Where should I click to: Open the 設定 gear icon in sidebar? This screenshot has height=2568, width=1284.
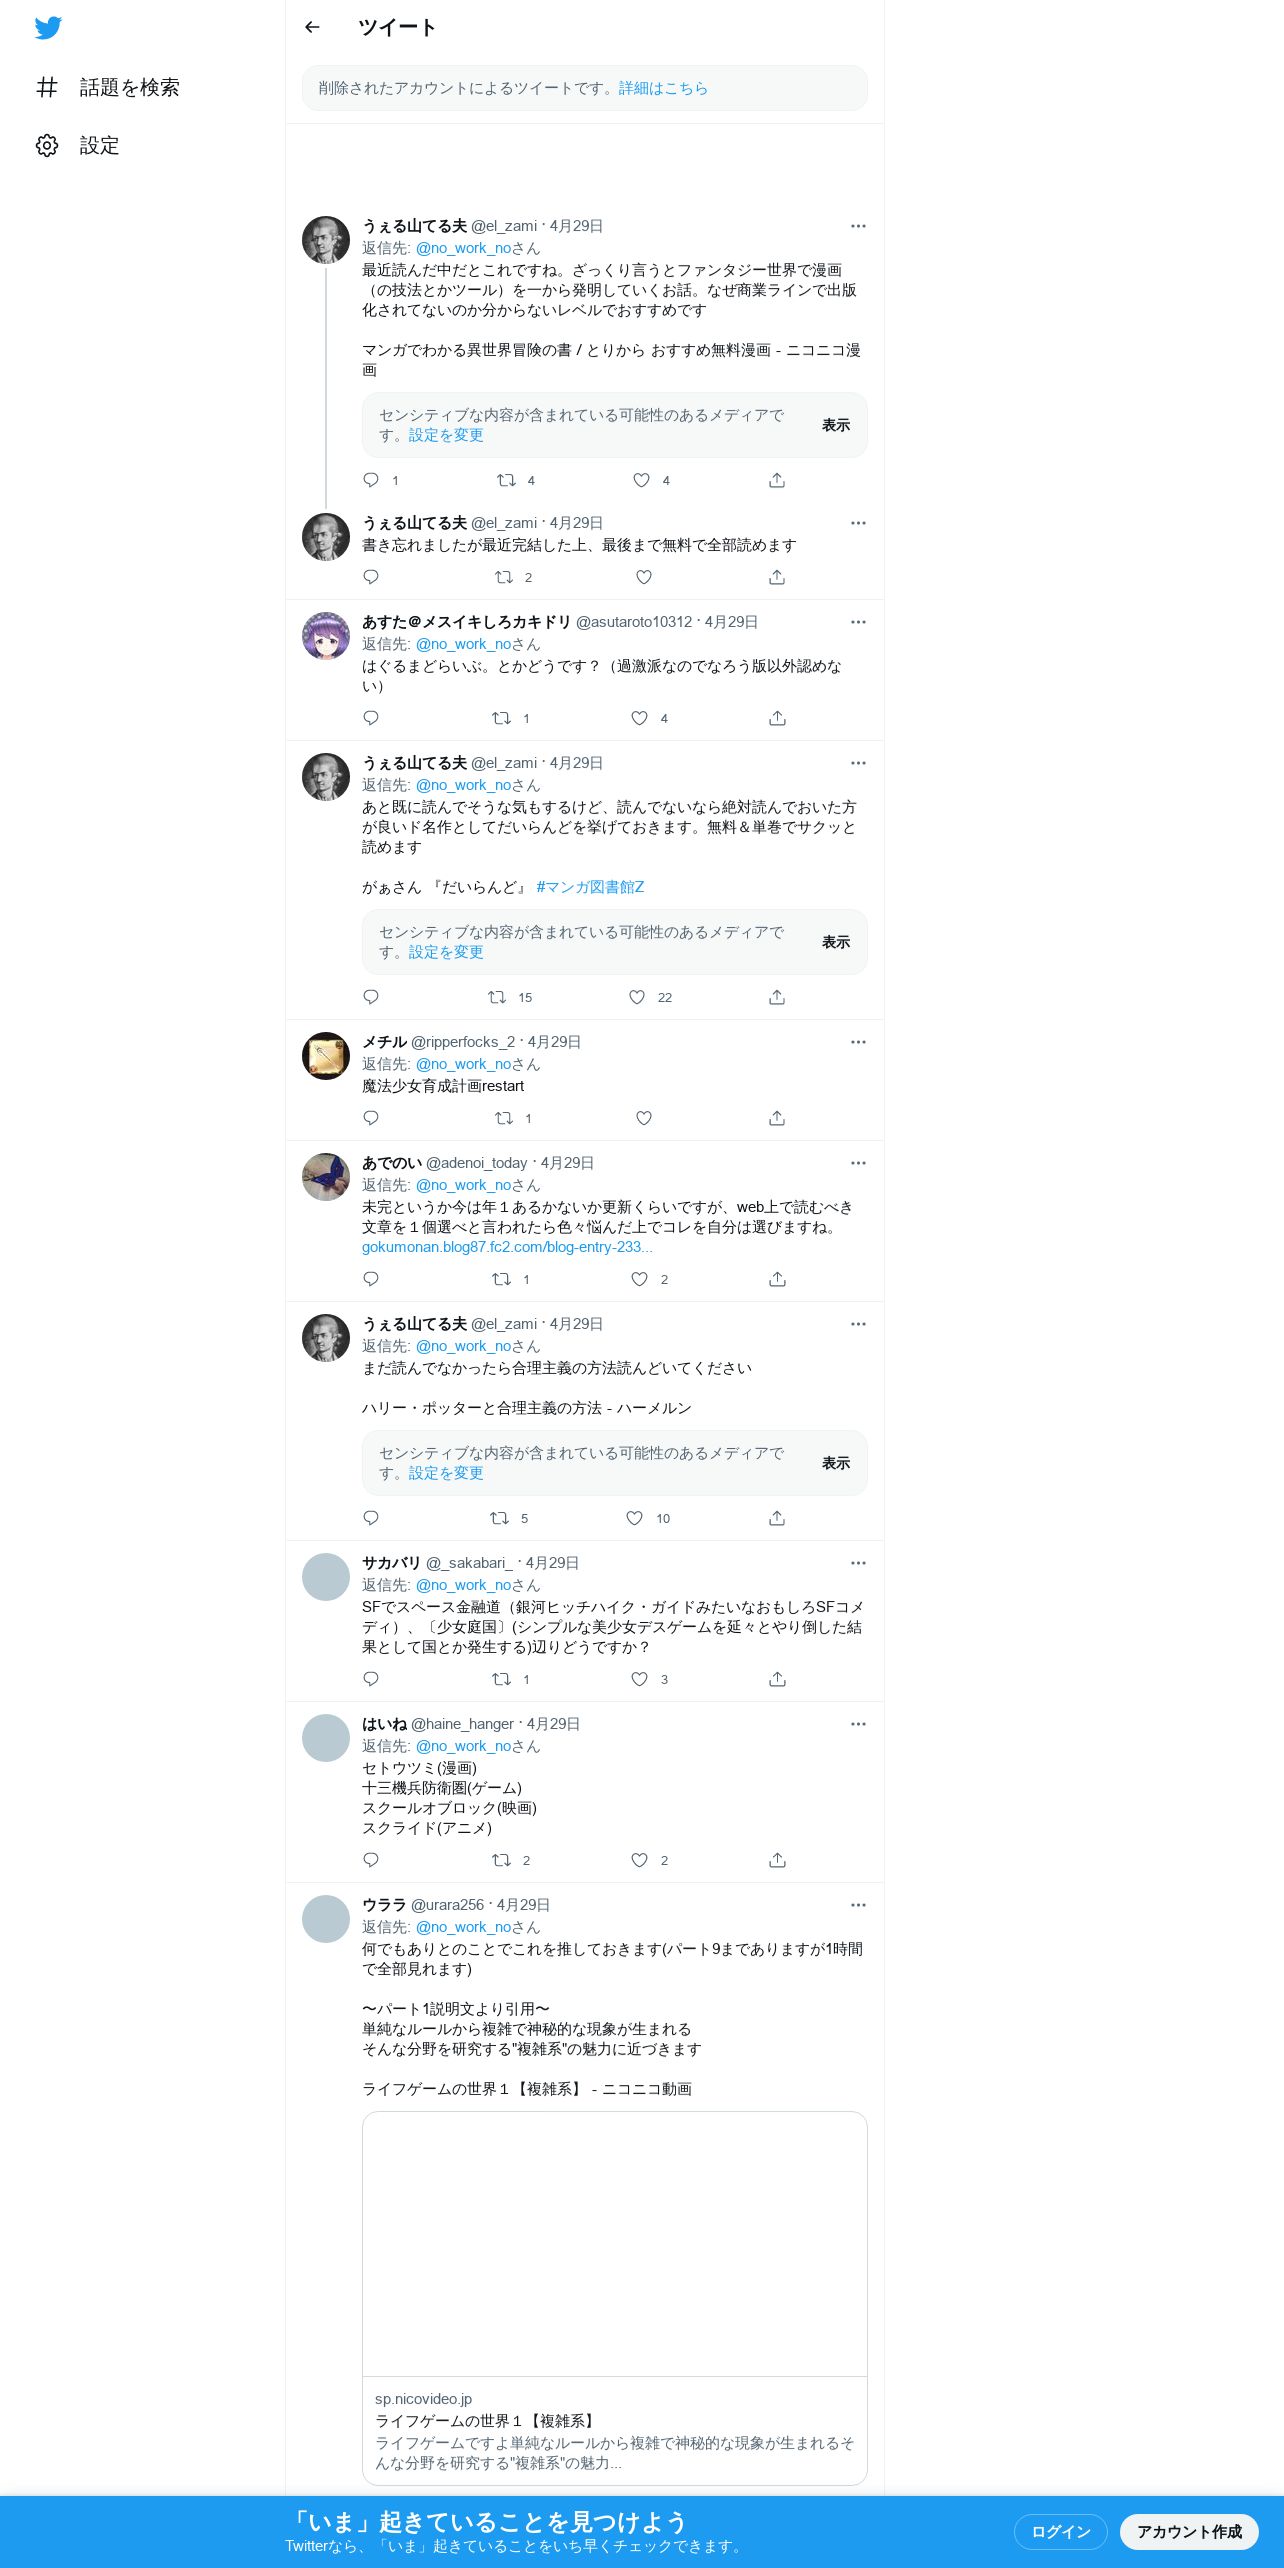[47, 146]
